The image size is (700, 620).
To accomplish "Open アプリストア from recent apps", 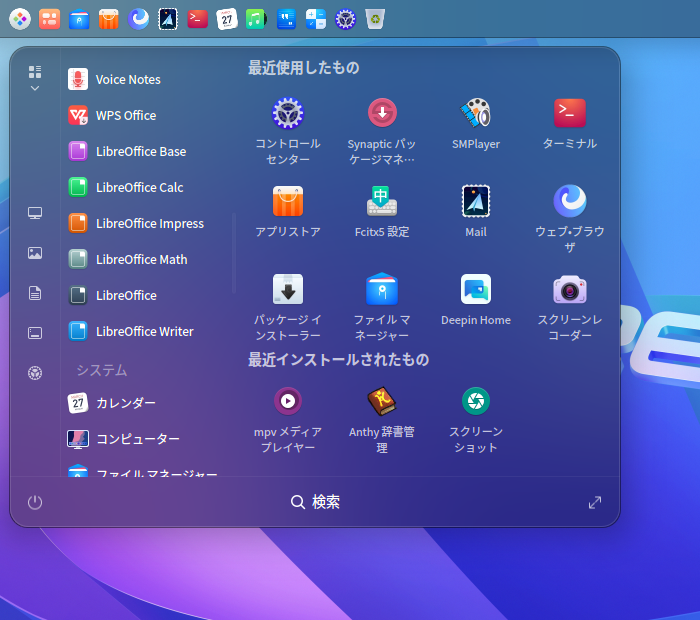I will [288, 202].
